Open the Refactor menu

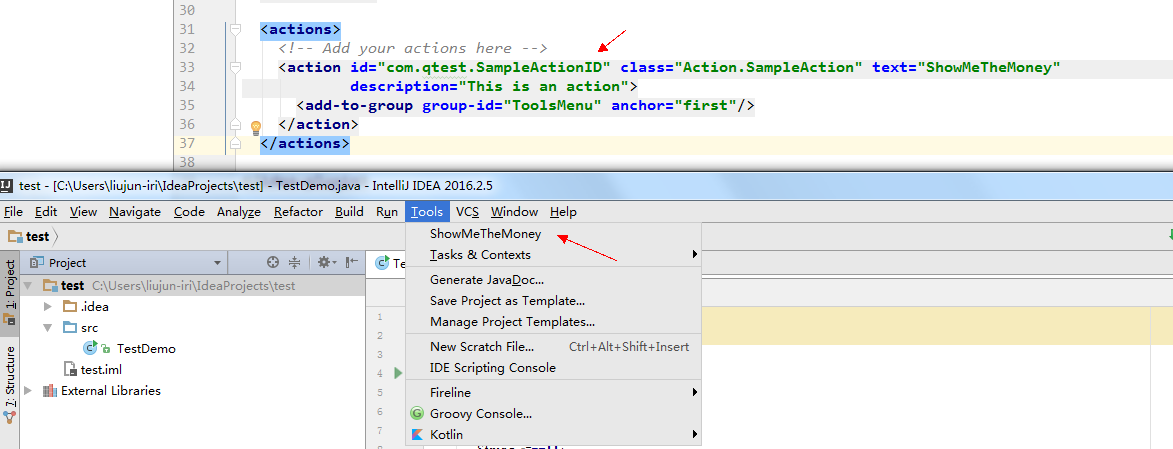[x=298, y=212]
